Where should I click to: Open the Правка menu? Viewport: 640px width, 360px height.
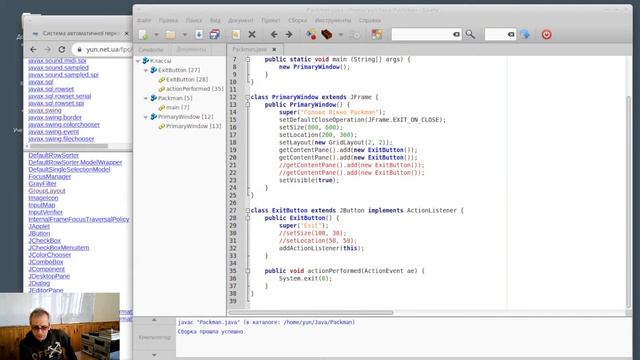coord(169,20)
